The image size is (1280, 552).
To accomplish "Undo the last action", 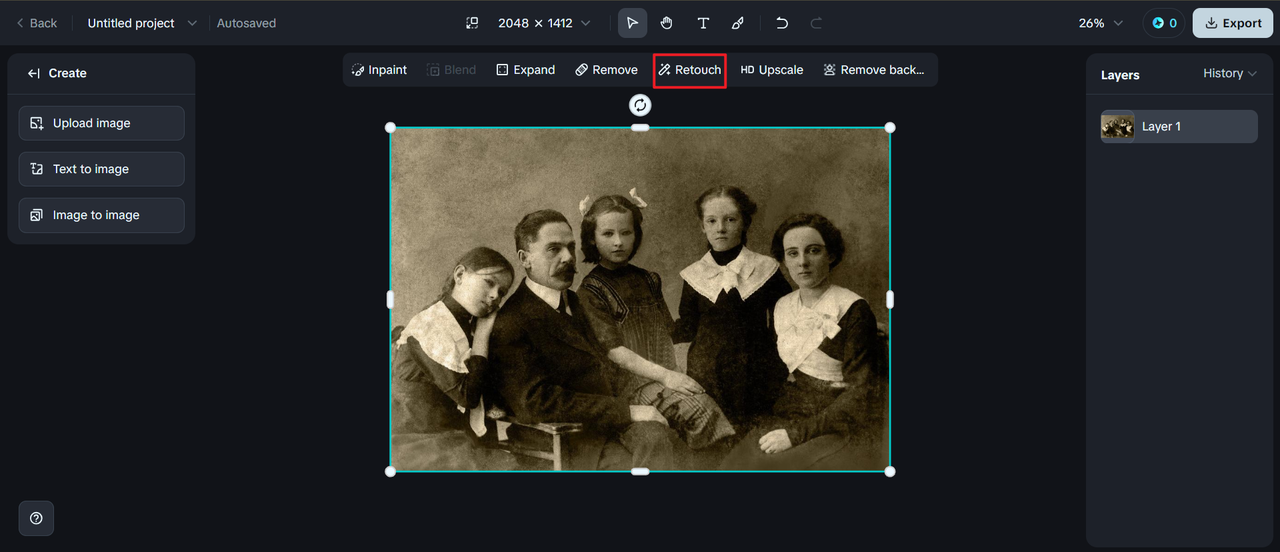I will coord(782,23).
